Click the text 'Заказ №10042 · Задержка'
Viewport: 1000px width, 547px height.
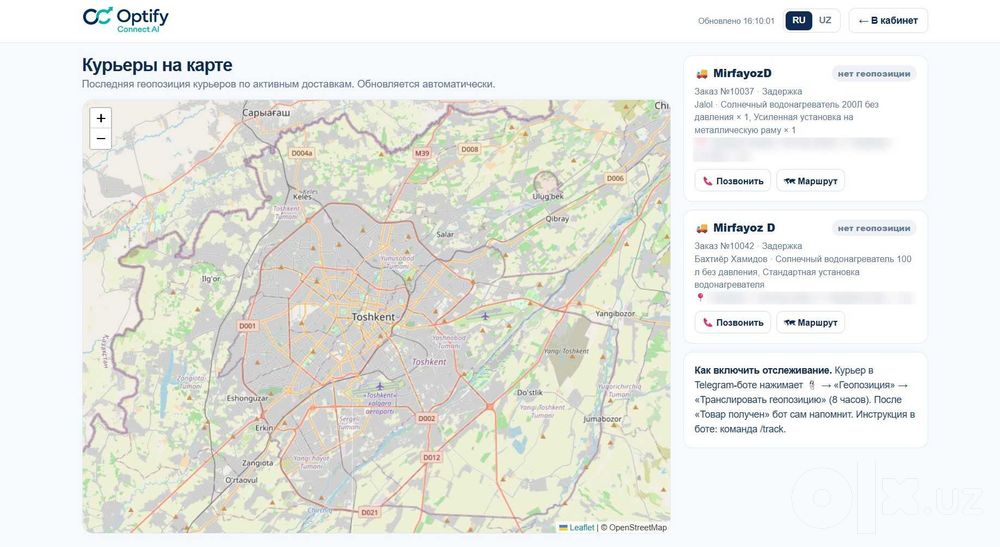[x=748, y=245]
